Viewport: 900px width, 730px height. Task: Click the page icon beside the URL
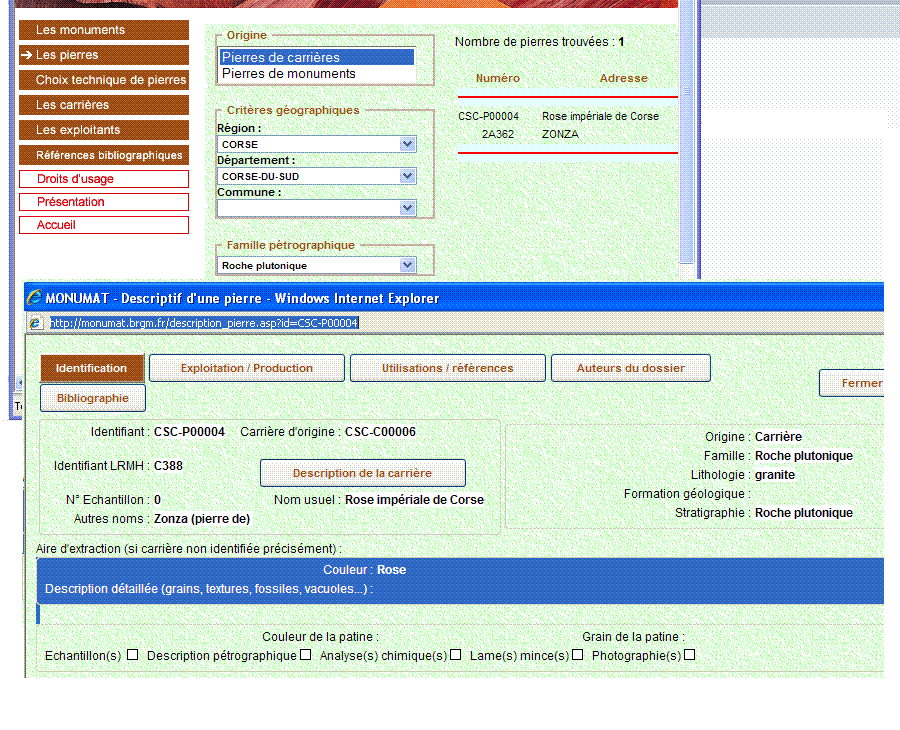(35, 323)
